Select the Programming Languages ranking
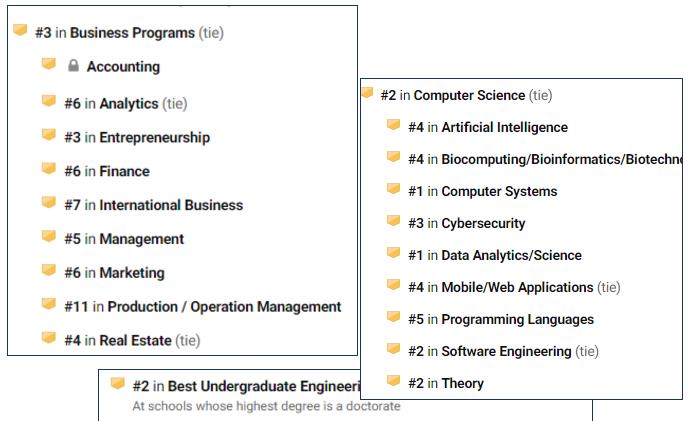Image resolution: width=688 pixels, height=421 pixels. [x=501, y=320]
